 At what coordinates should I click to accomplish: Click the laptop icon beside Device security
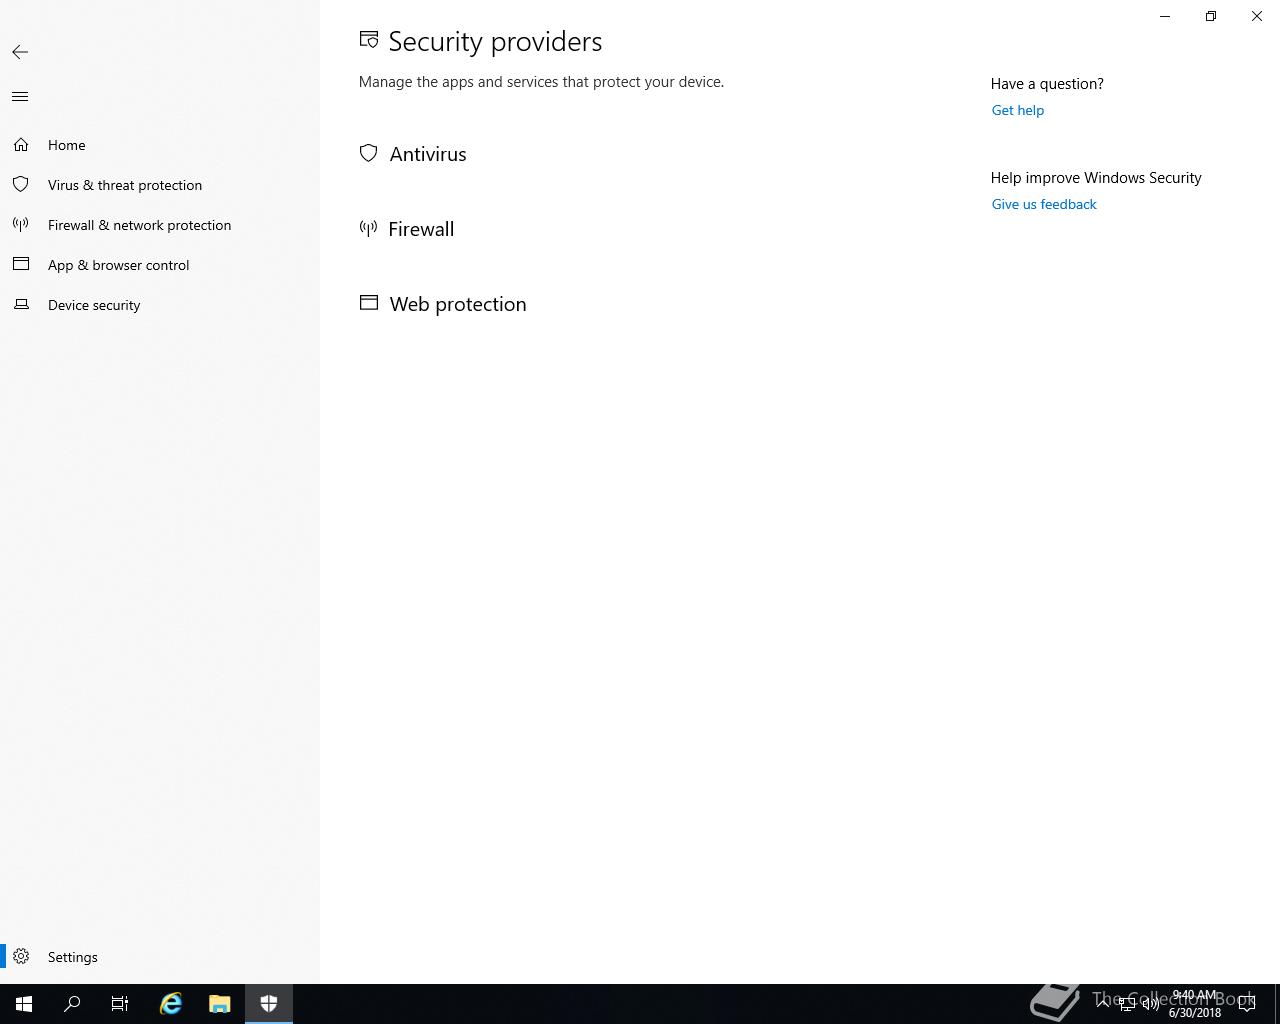[21, 304]
